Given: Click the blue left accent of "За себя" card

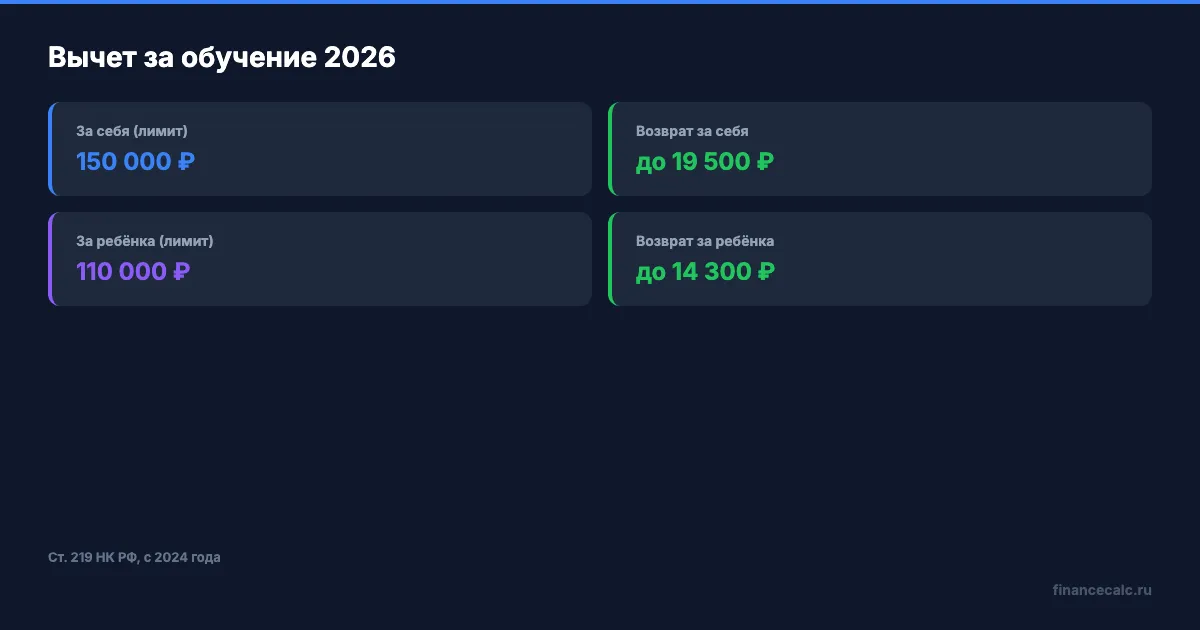Looking at the screenshot, I should point(50,149).
